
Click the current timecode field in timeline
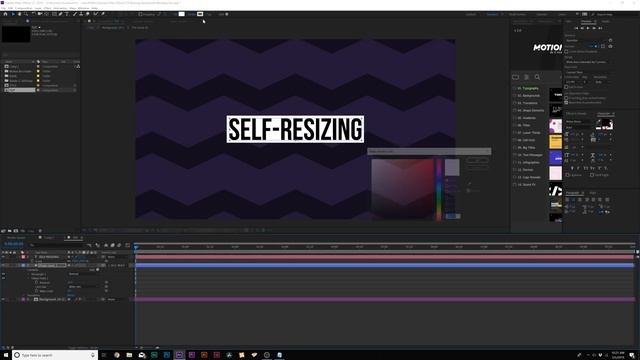pyautogui.click(x=13, y=244)
